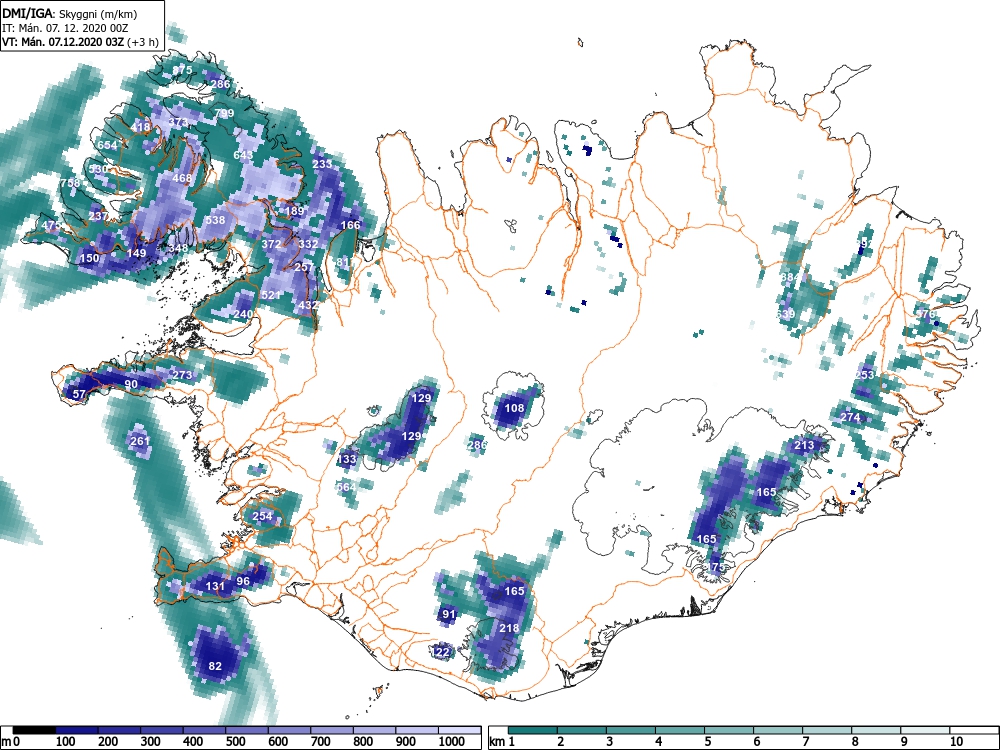Click the visibility value '372'
The image size is (1000, 750).
pyautogui.click(x=271, y=244)
